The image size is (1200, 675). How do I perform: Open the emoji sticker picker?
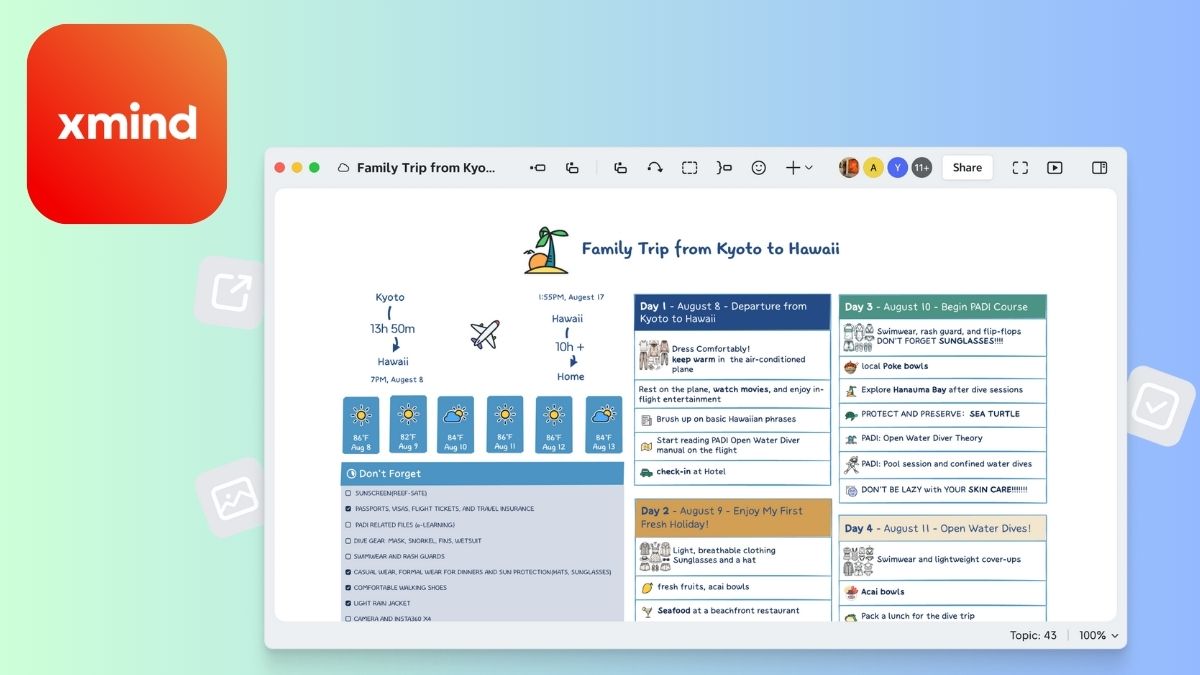[759, 168]
